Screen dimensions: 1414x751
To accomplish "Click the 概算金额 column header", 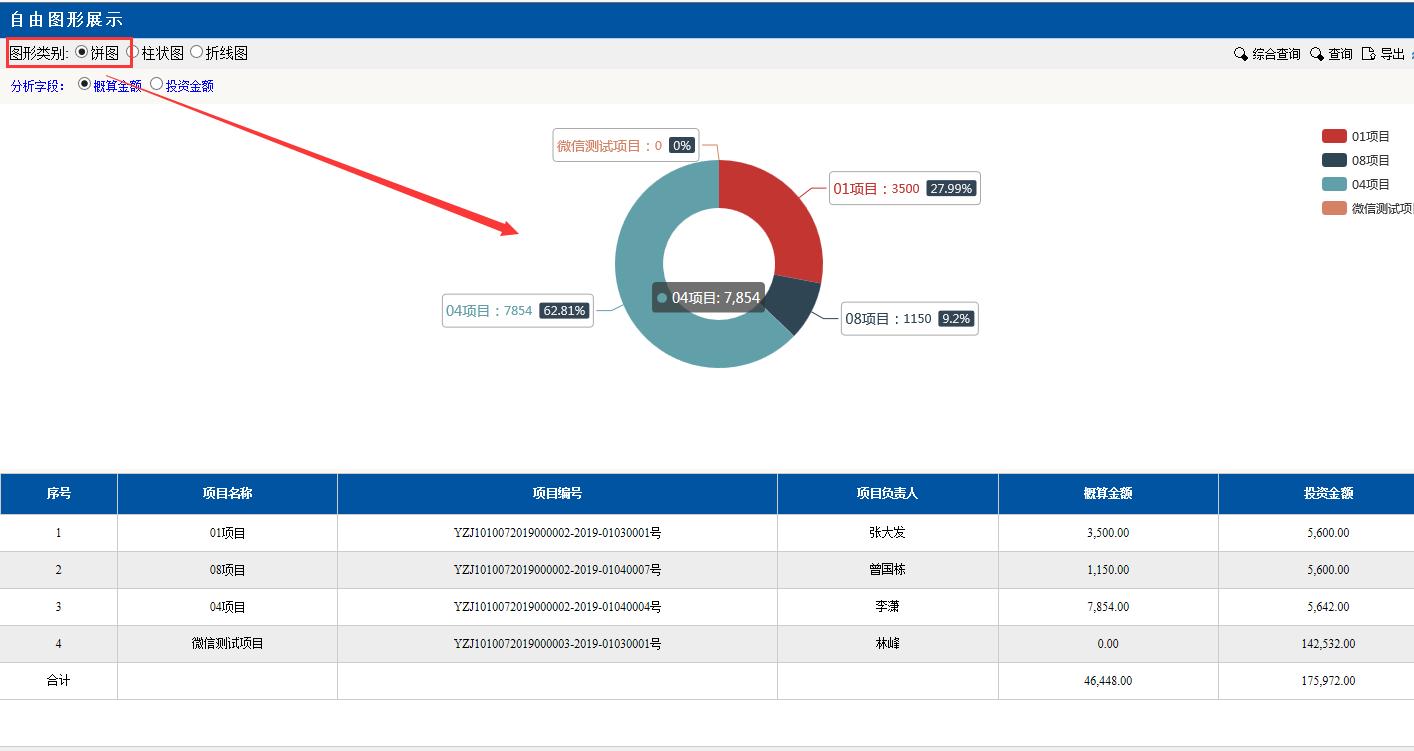I will pyautogui.click(x=1108, y=494).
